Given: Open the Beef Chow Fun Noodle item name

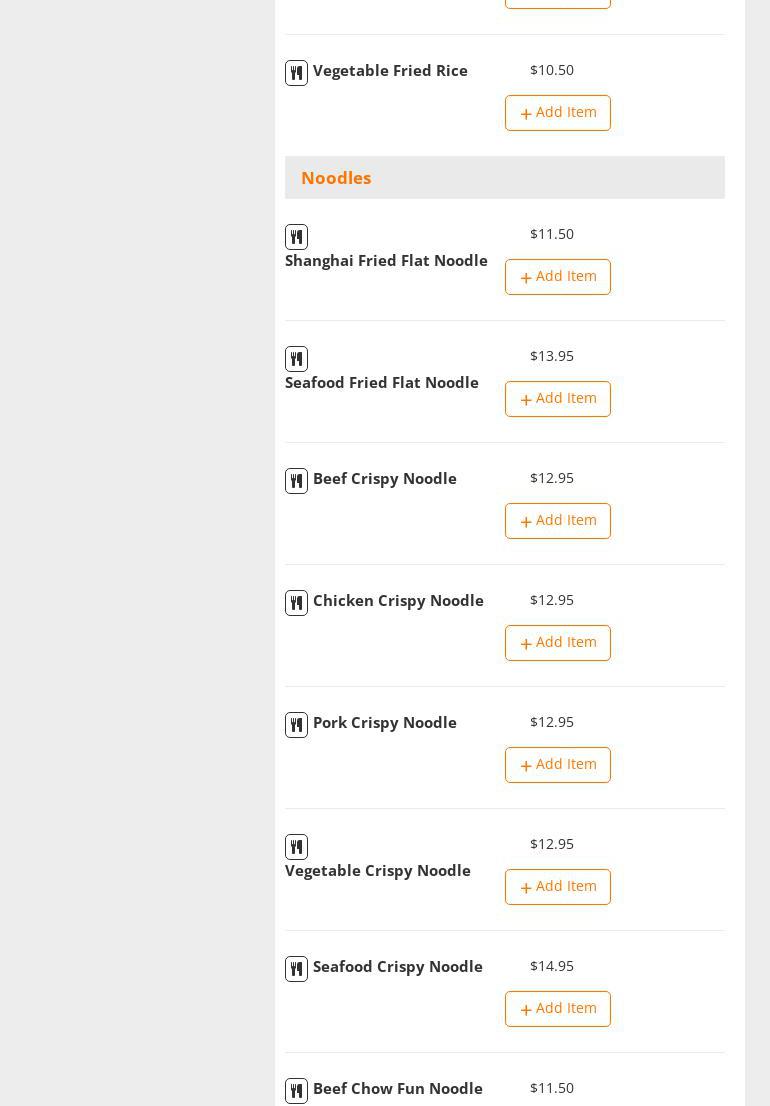Looking at the screenshot, I should pos(397,1089).
